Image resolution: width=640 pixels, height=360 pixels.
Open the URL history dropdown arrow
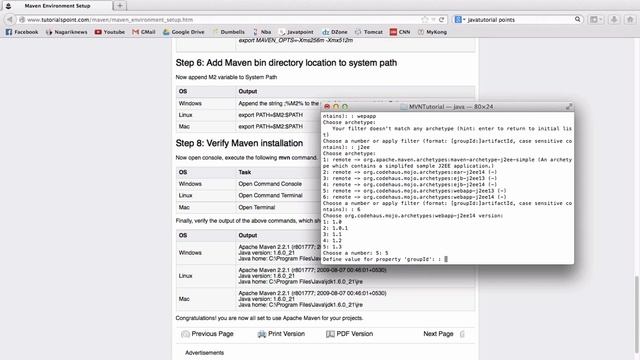[x=433, y=20]
